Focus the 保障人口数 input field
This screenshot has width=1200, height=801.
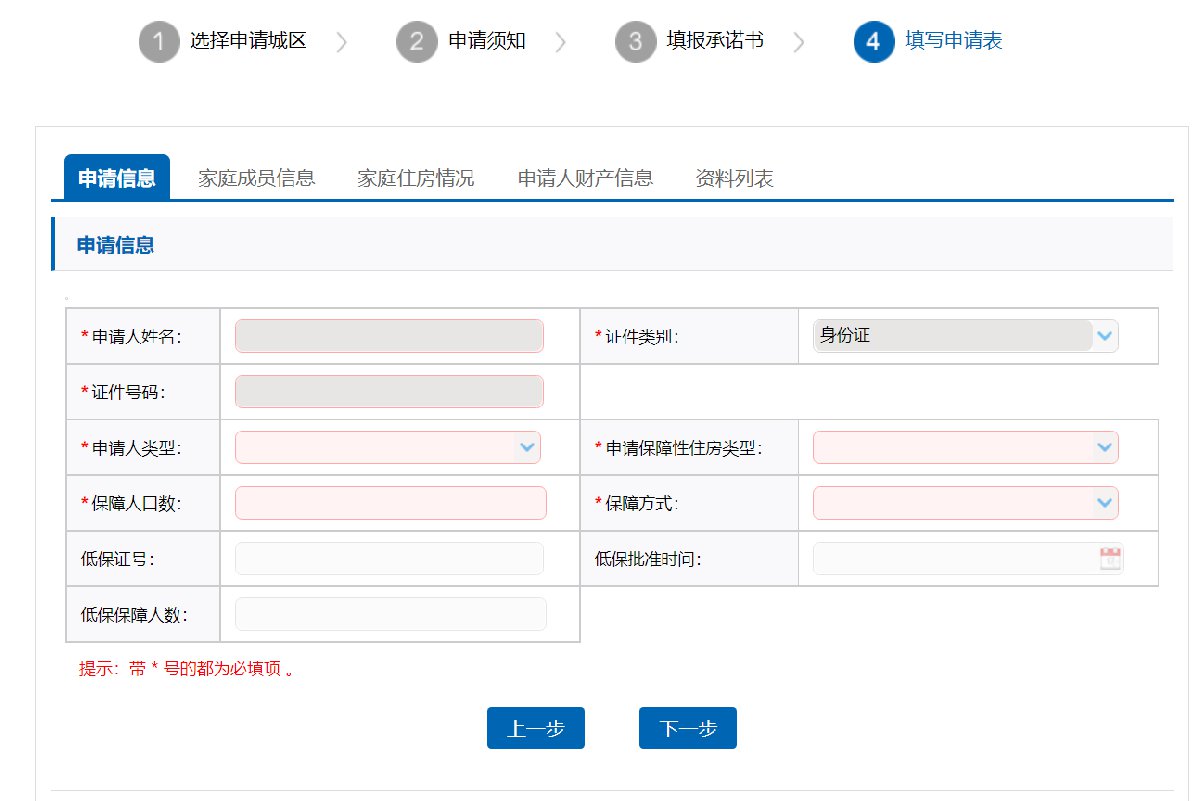pos(390,503)
